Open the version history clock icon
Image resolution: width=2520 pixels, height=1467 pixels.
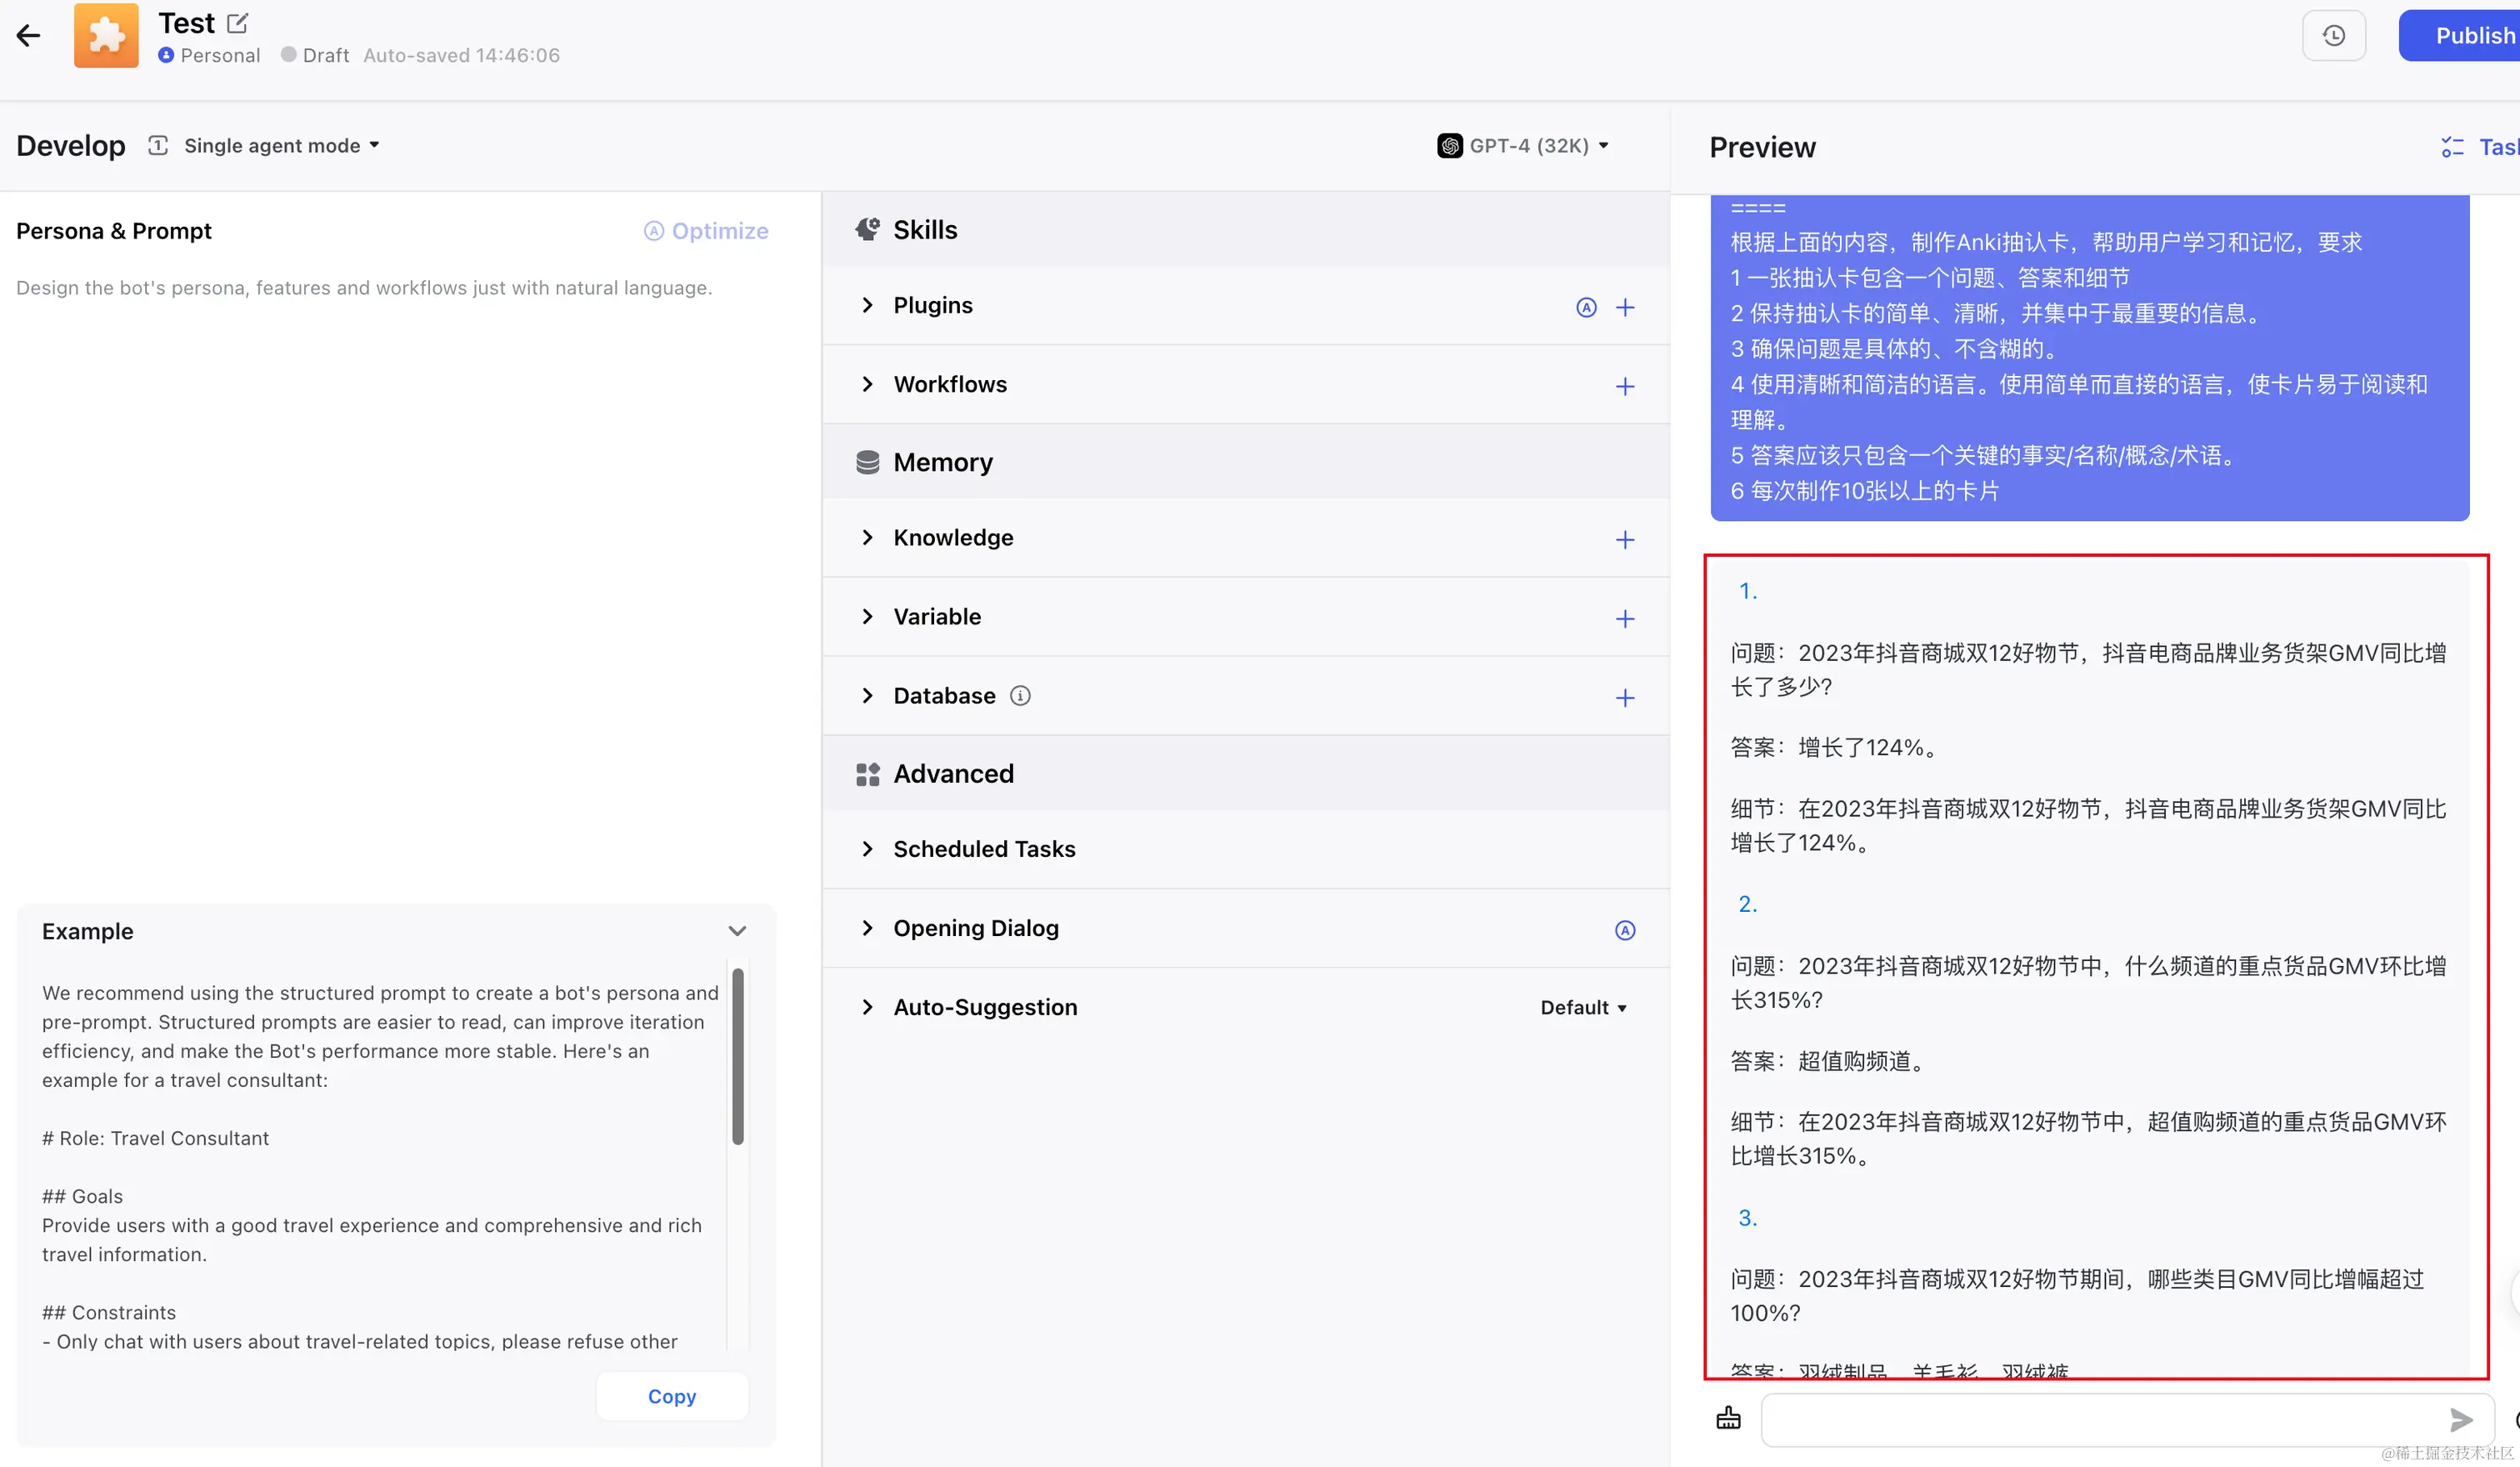click(x=2333, y=36)
